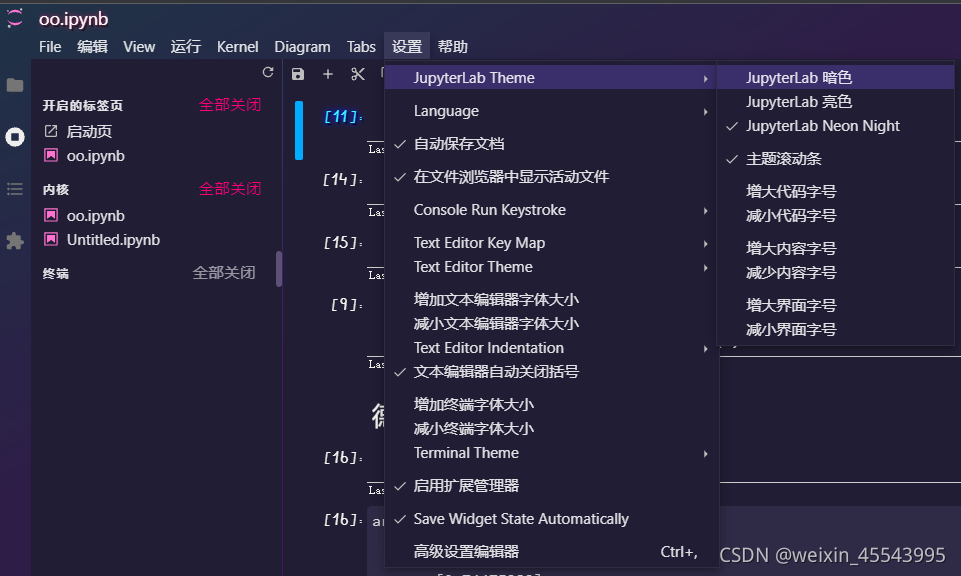Expand Console Run Keystroke submenu

[552, 210]
